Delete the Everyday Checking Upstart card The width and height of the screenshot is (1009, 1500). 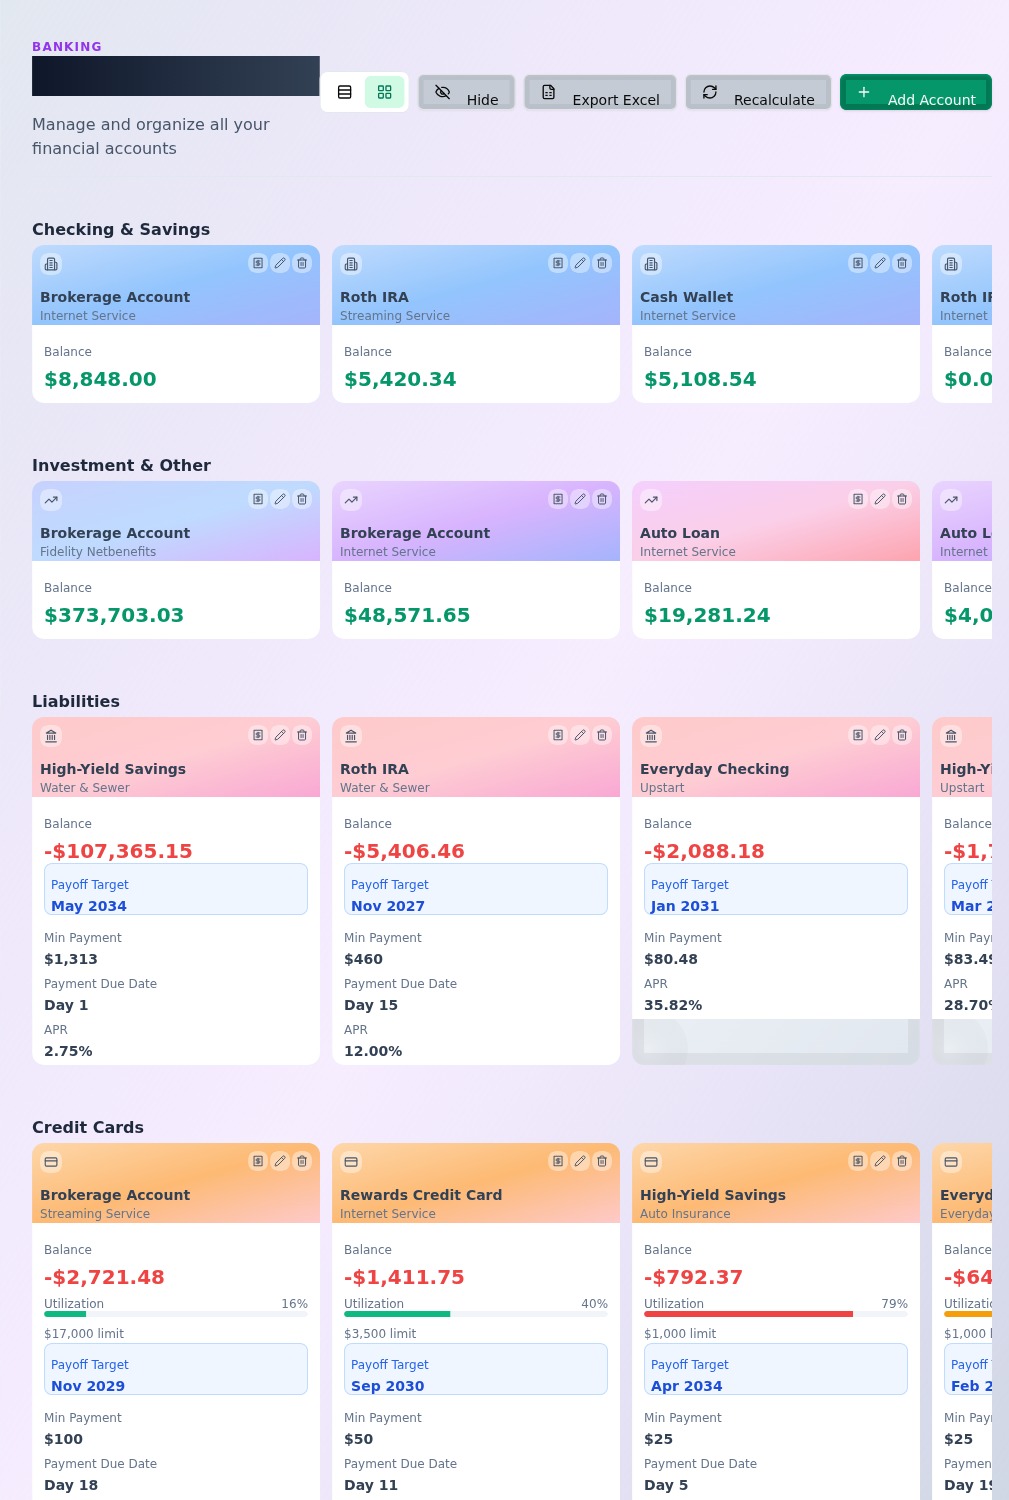point(902,735)
